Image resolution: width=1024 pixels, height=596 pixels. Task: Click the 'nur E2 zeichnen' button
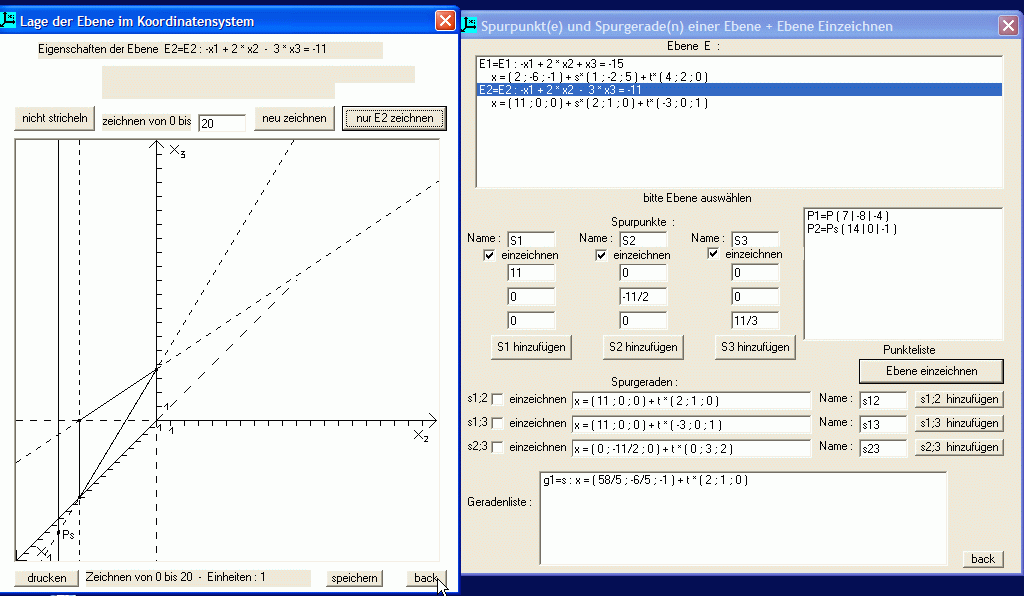394,118
